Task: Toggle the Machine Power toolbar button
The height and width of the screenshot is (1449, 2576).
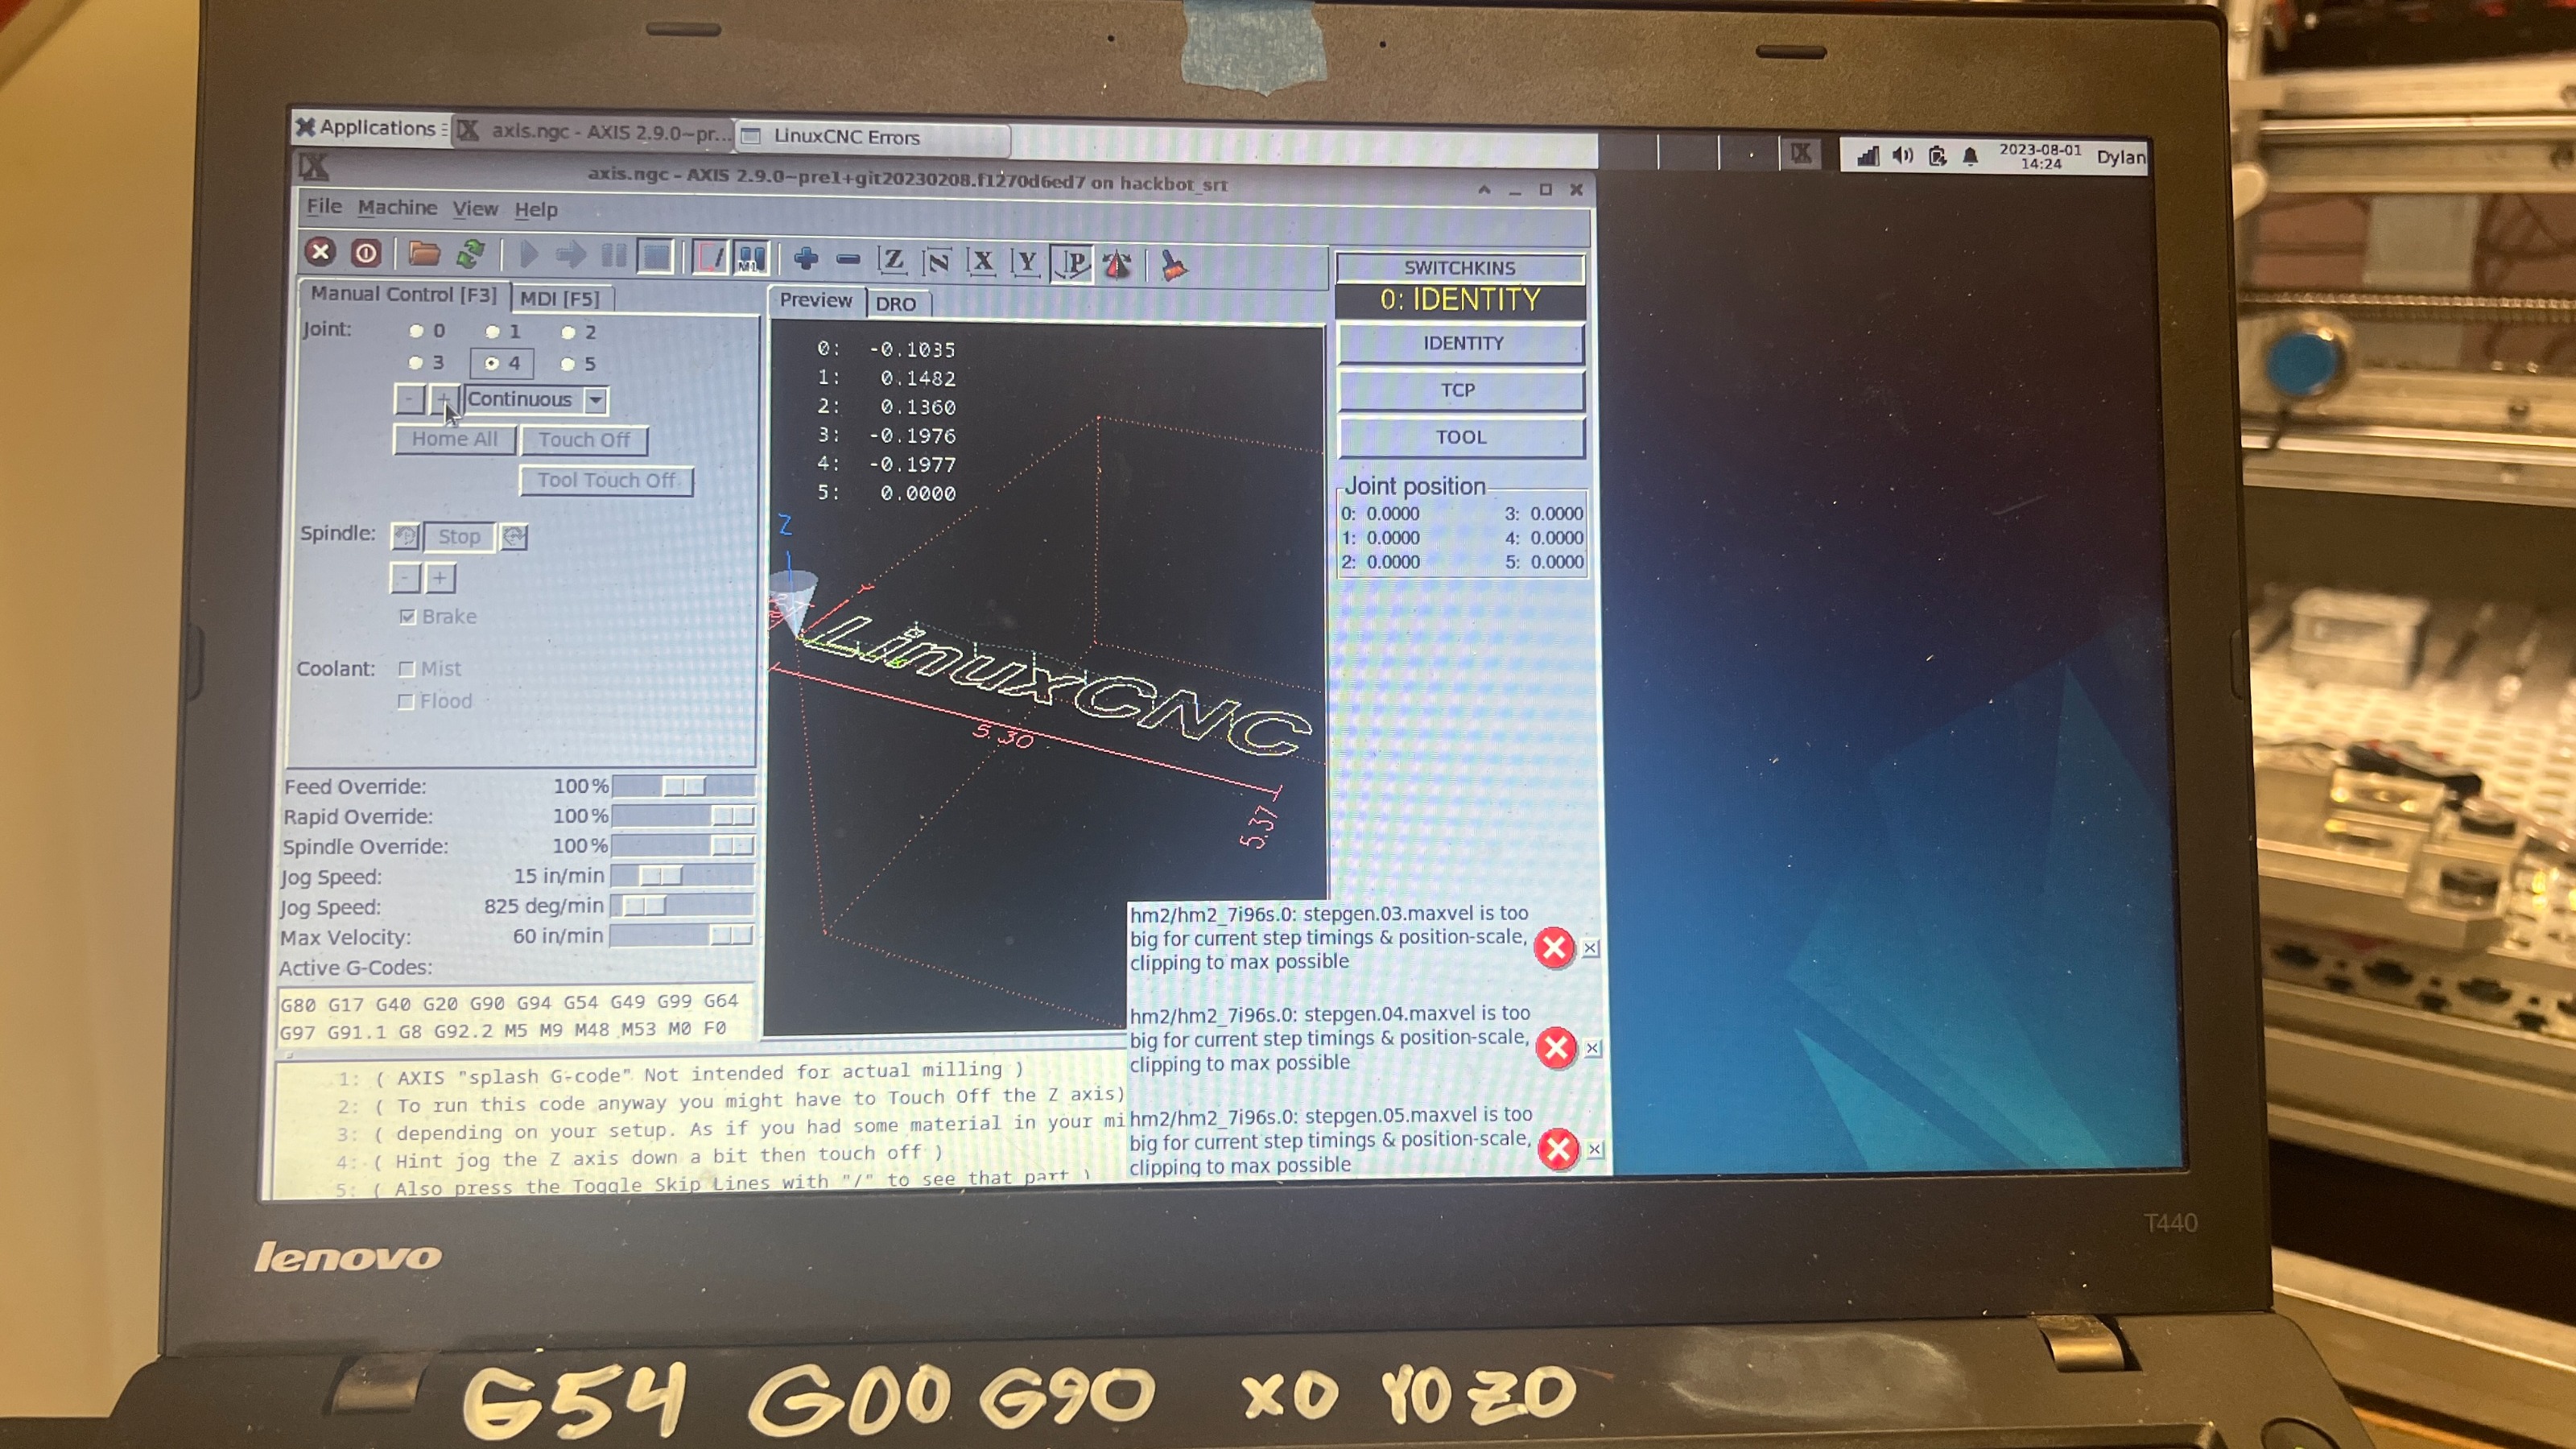Action: click(x=366, y=253)
